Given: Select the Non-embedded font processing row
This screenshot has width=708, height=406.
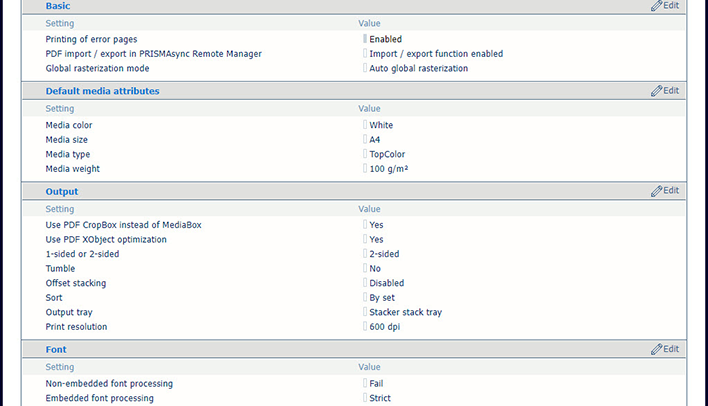Looking at the screenshot, I should pos(354,383).
